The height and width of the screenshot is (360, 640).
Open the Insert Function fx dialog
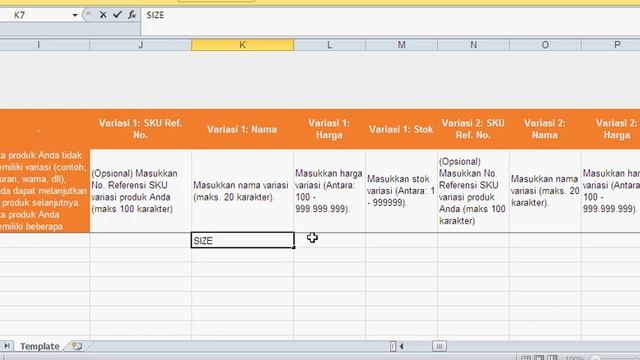[131, 15]
